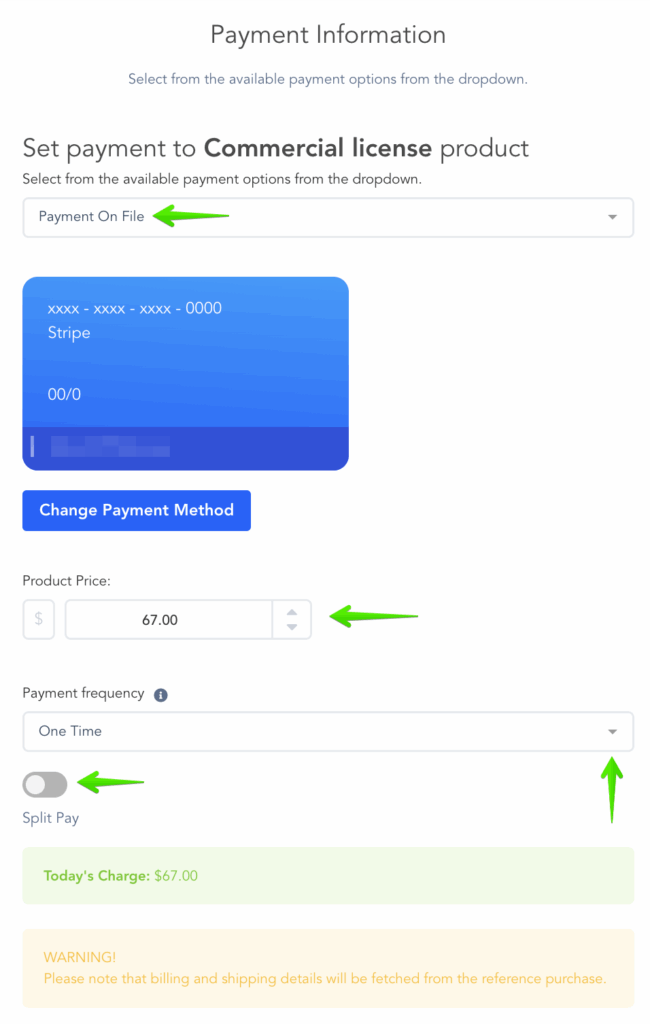Click the Split Pay label text
The width and height of the screenshot is (650, 1024).
coord(50,818)
